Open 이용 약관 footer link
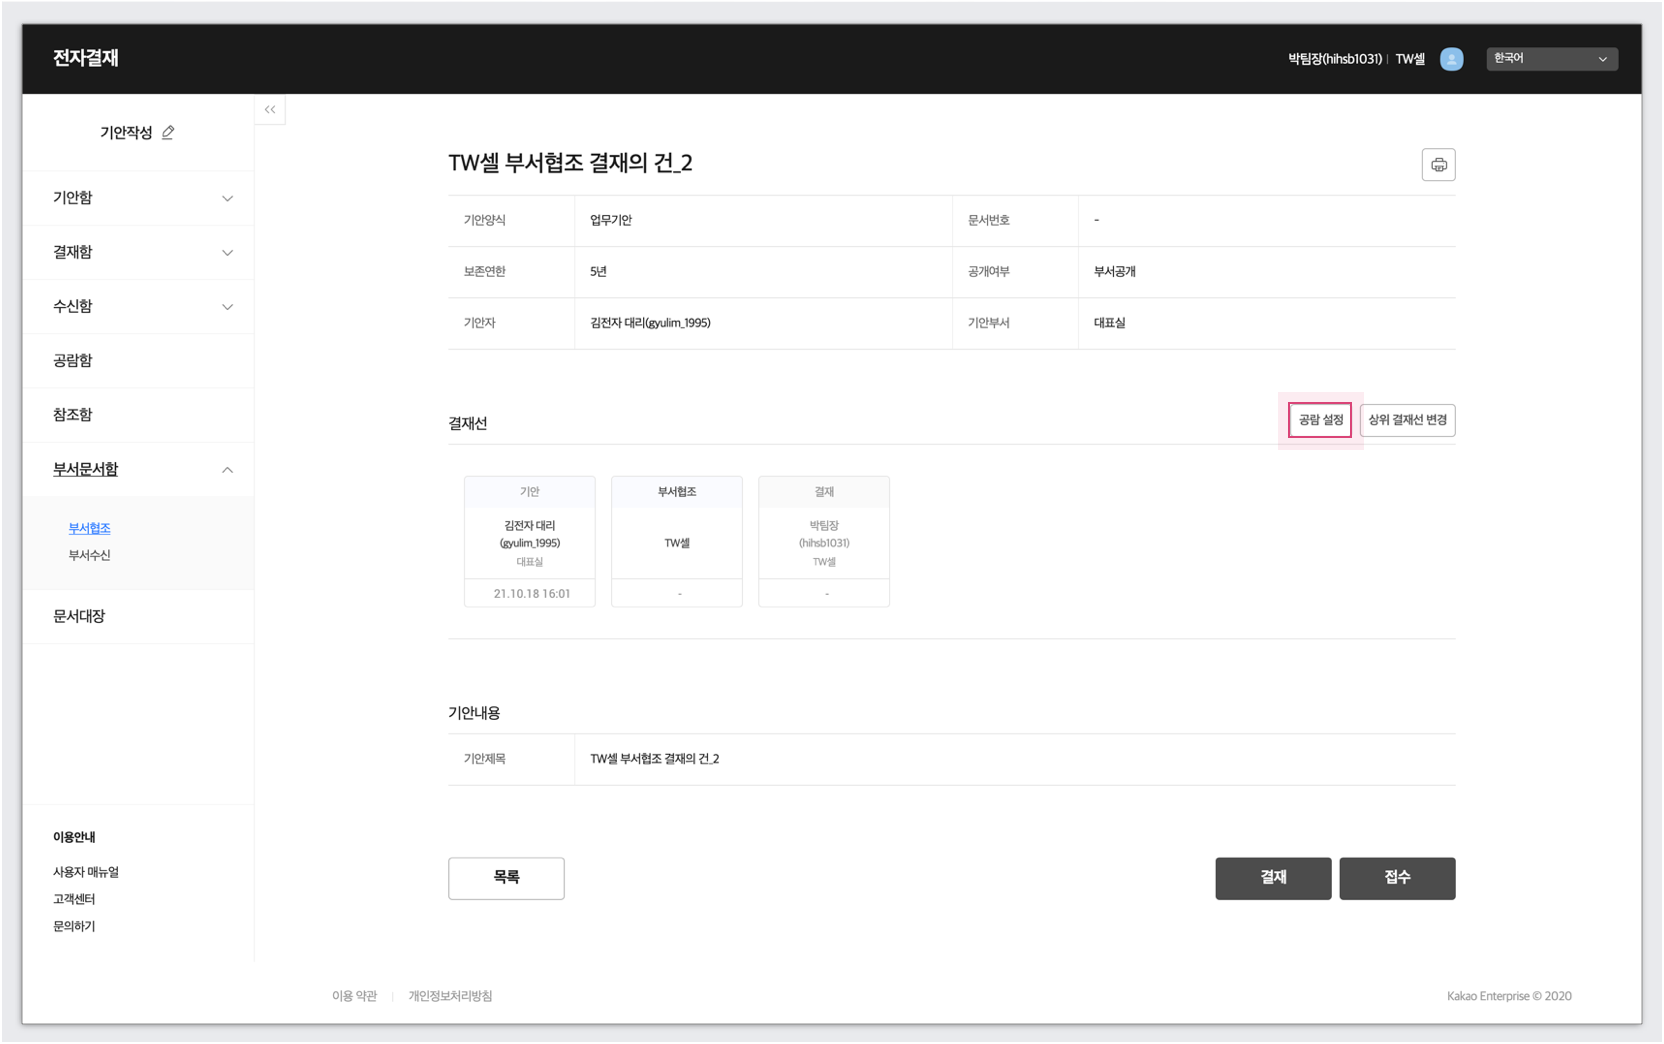Image resolution: width=1664 pixels, height=1044 pixels. coord(354,996)
